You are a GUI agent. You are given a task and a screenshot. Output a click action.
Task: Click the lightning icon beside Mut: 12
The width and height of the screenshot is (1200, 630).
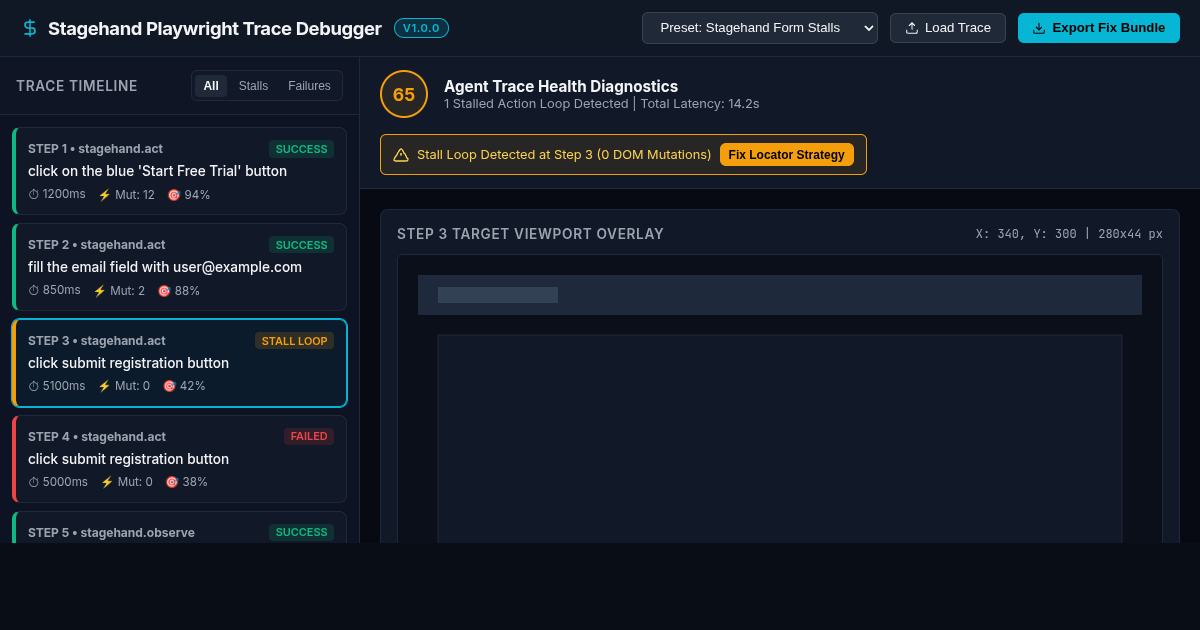(104, 195)
